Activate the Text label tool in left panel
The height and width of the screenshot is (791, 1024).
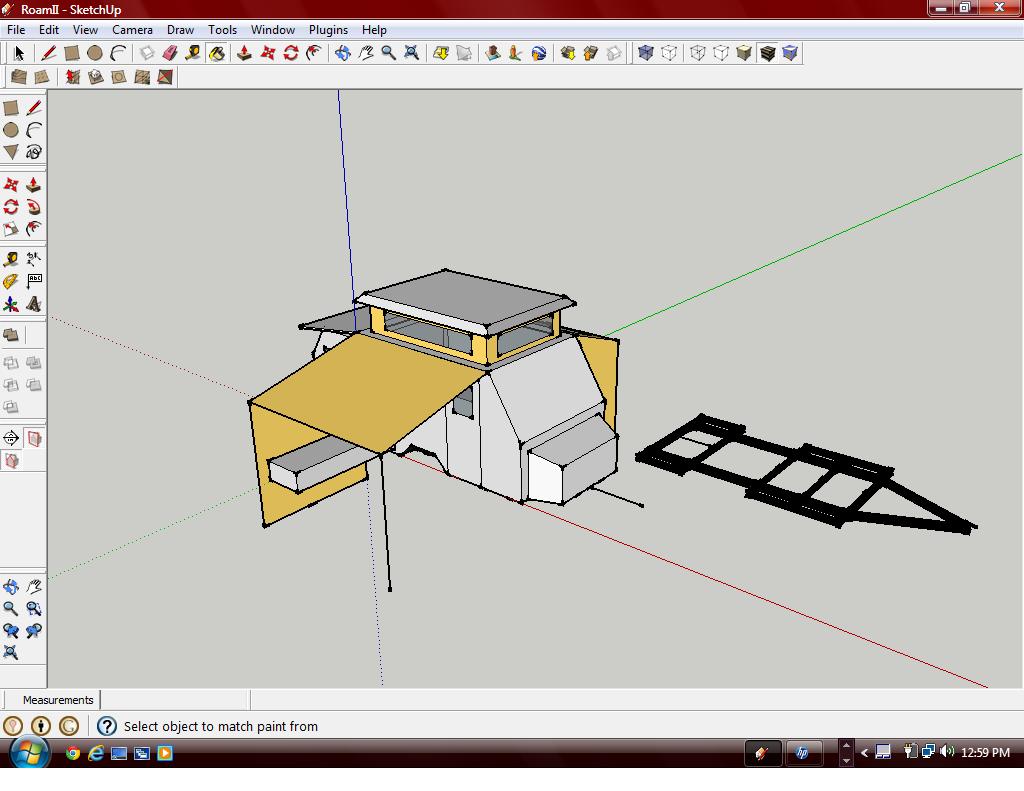tap(34, 282)
